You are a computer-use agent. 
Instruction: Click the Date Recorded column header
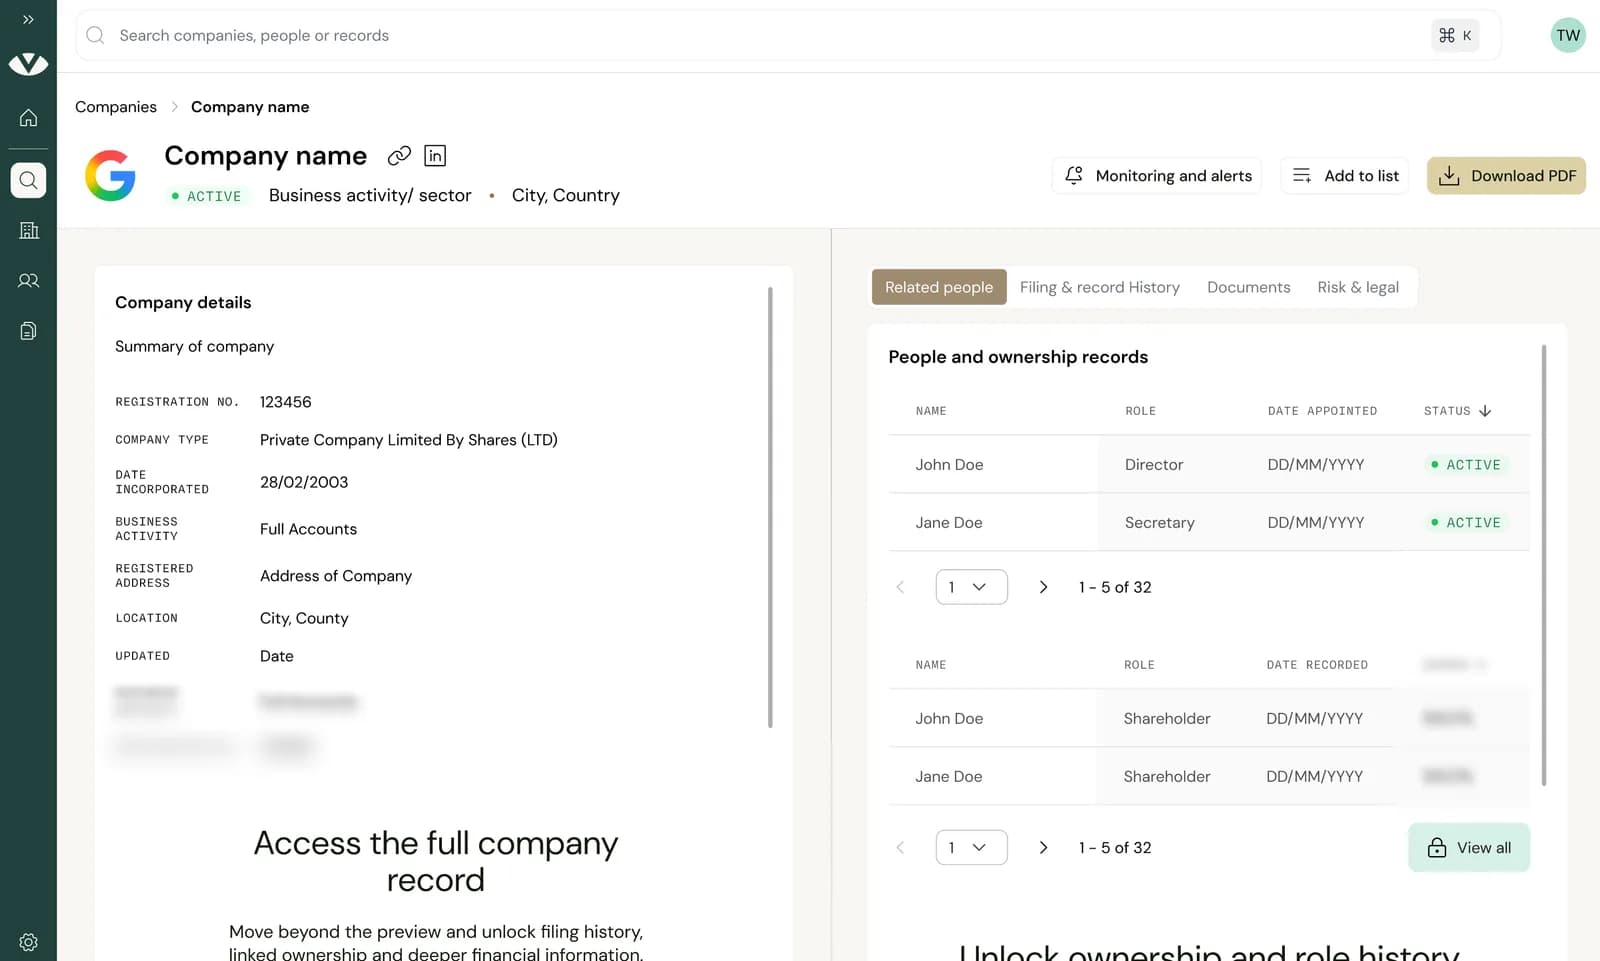[x=1317, y=665]
